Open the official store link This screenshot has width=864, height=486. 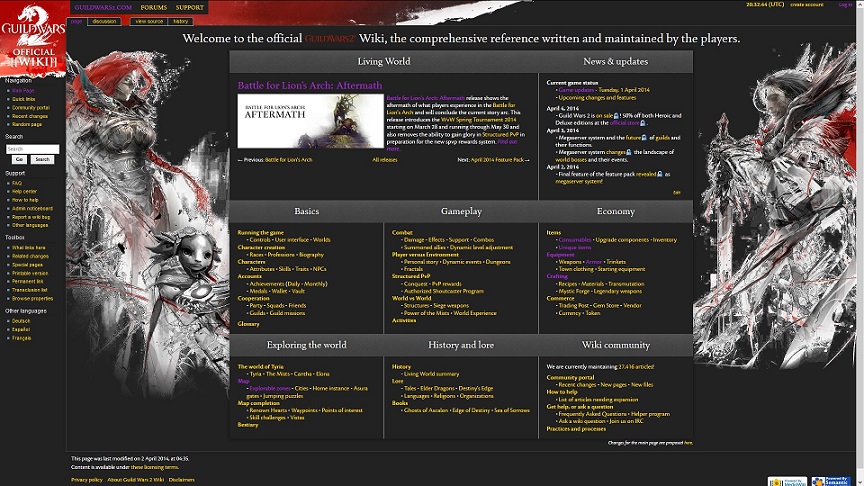(625, 123)
